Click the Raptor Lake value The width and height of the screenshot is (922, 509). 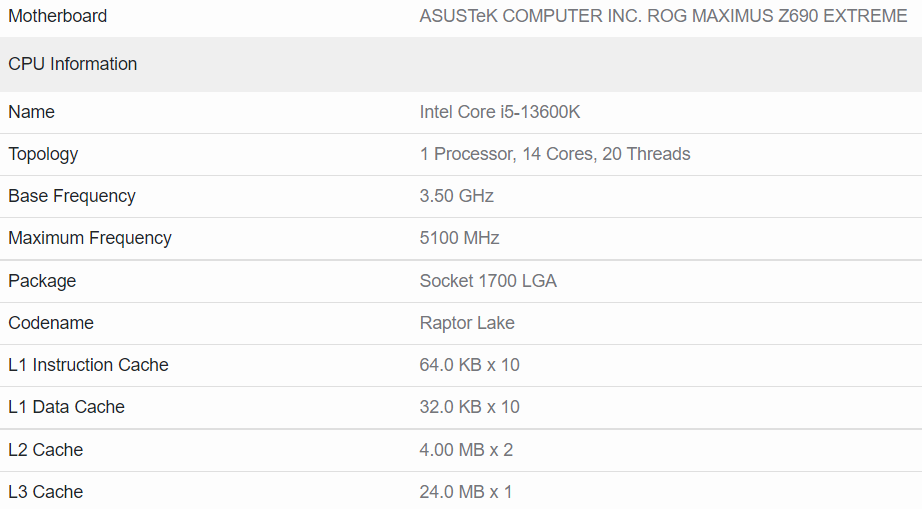[x=467, y=323]
